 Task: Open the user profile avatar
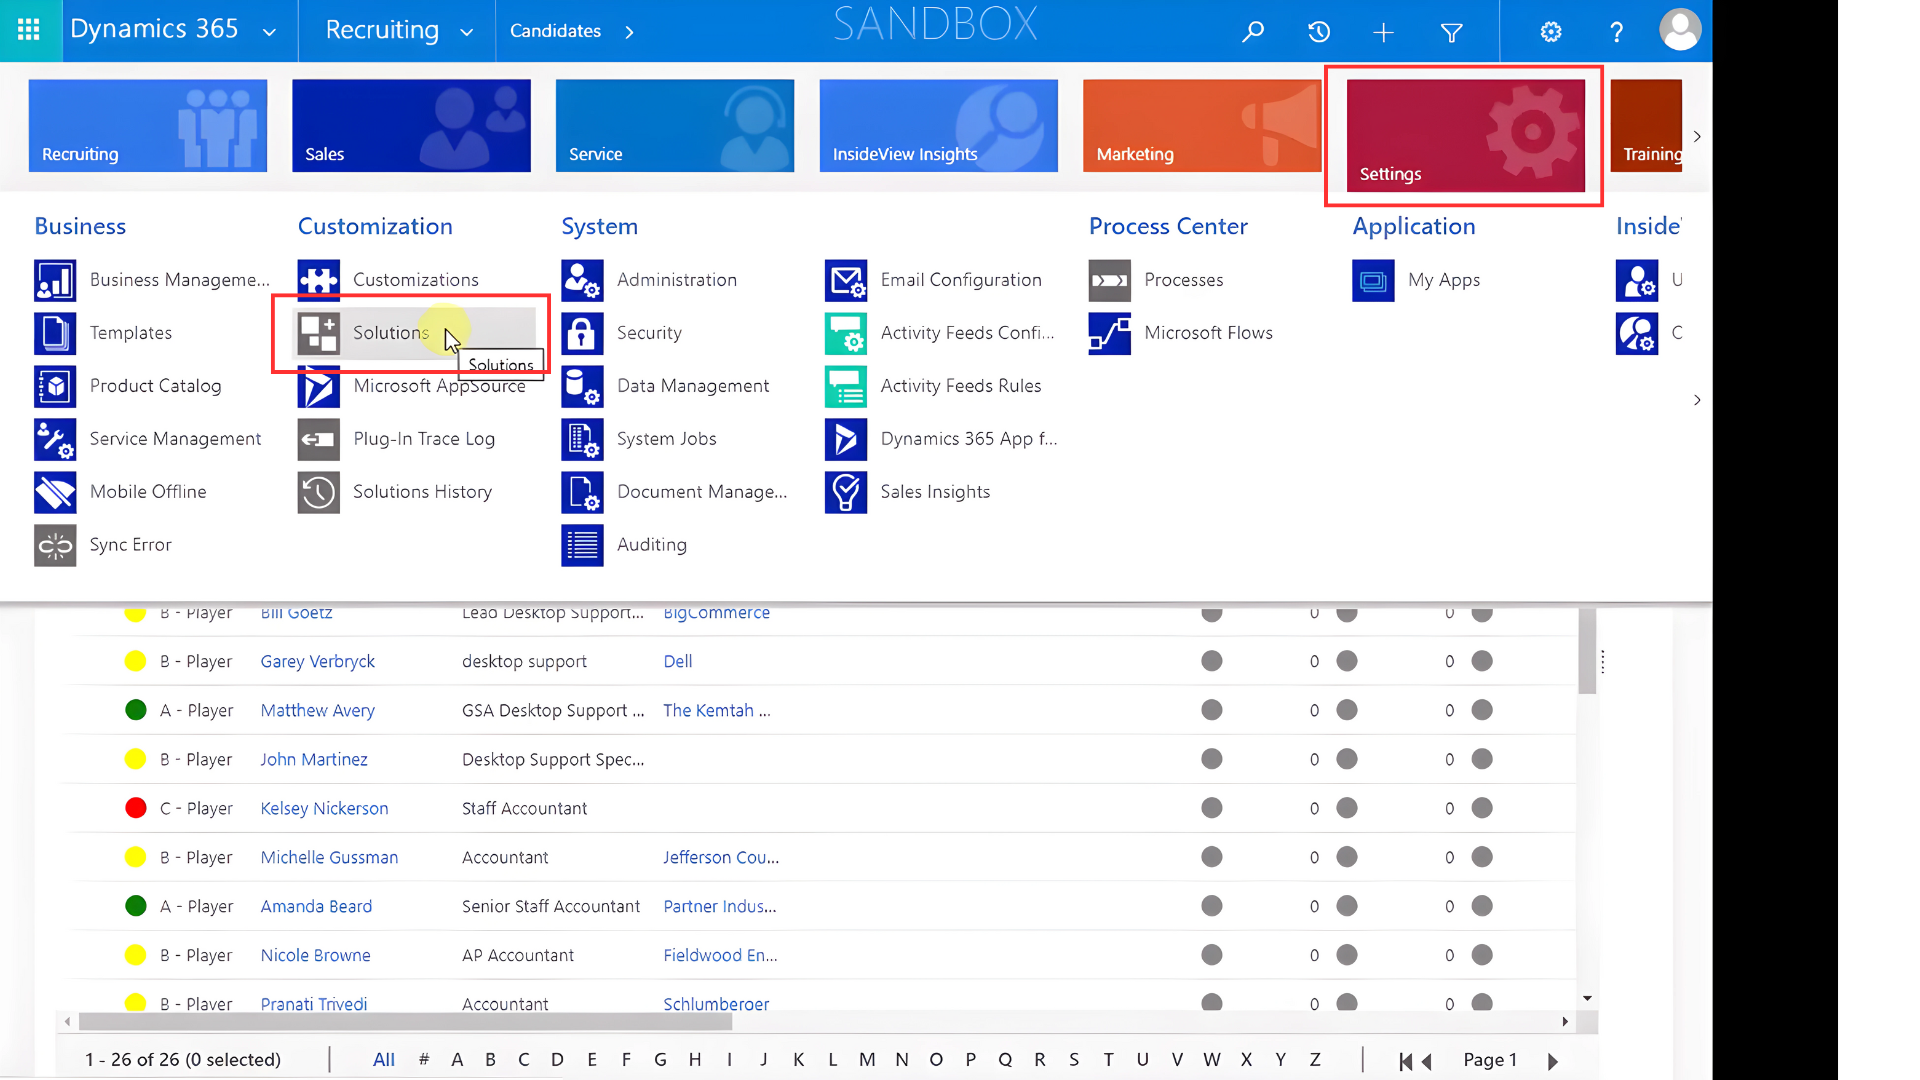(x=1680, y=30)
